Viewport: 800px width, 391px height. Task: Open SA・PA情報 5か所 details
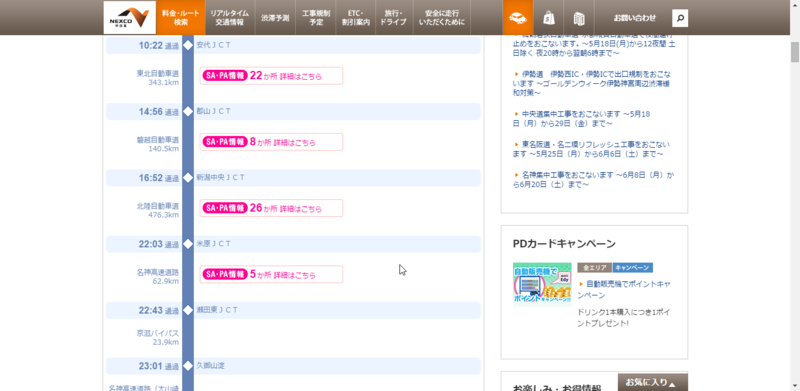(271, 274)
